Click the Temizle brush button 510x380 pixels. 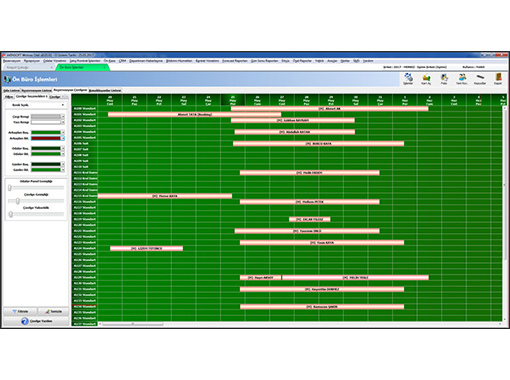pyautogui.click(x=53, y=311)
